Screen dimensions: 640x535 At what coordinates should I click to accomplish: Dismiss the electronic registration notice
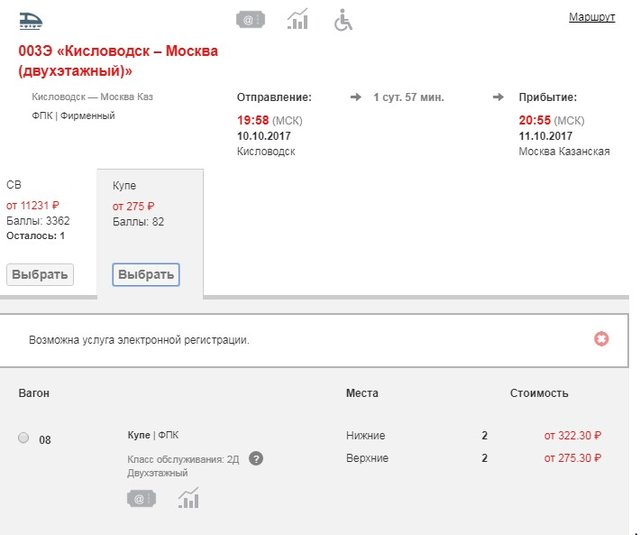[601, 339]
